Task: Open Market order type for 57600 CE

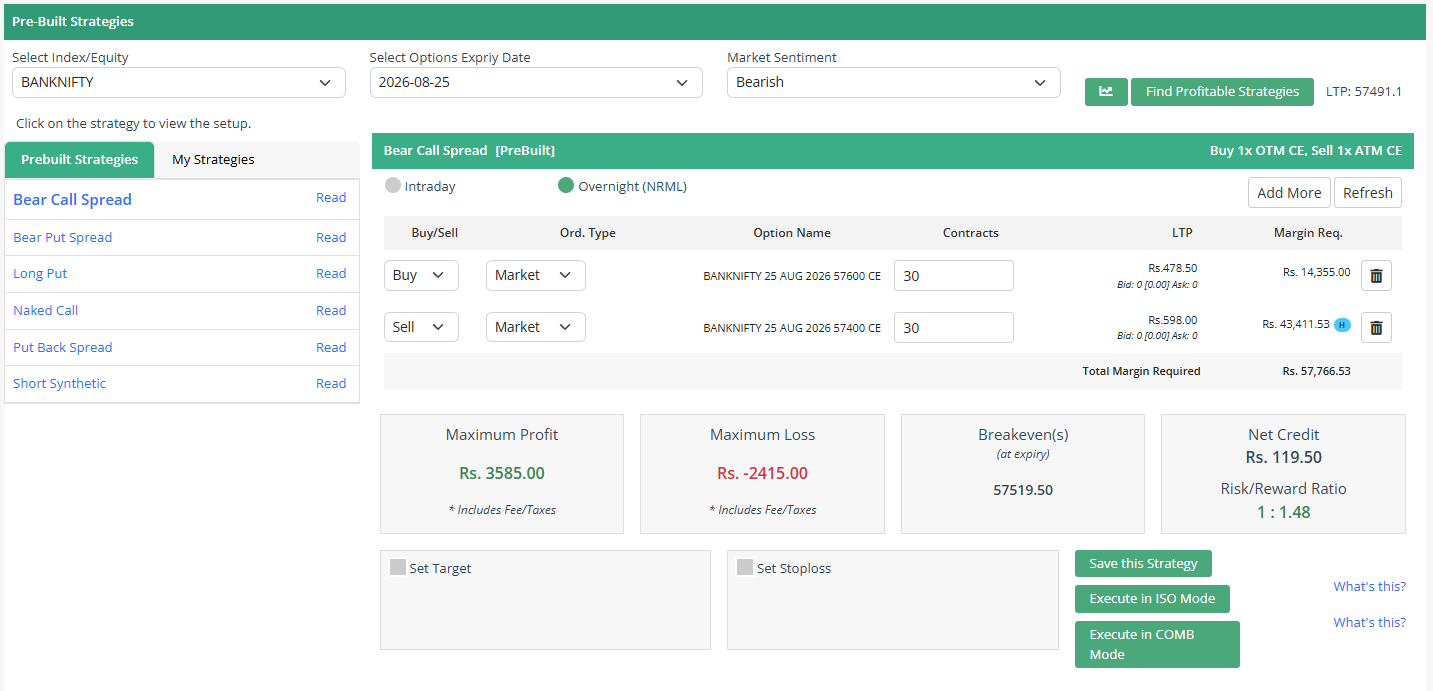Action: tap(536, 275)
